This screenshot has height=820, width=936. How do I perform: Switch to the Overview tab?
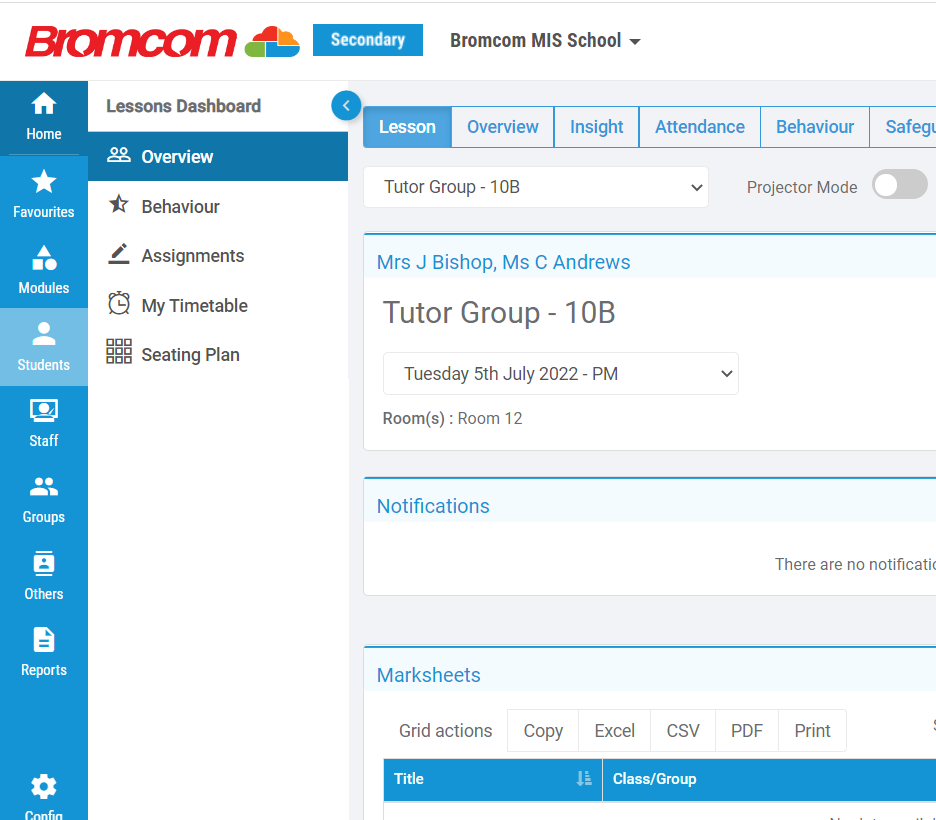(503, 127)
